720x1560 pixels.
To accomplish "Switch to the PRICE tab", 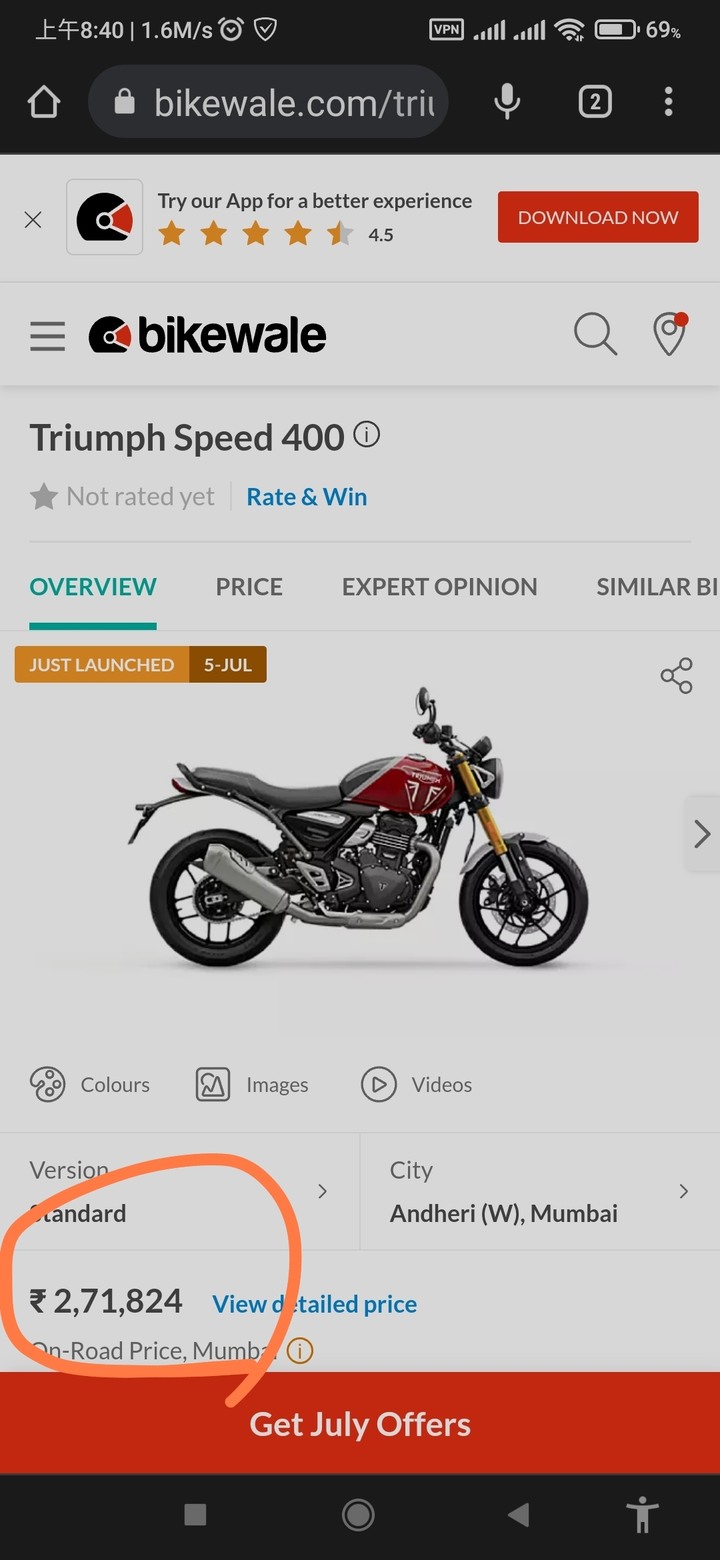I will [249, 587].
